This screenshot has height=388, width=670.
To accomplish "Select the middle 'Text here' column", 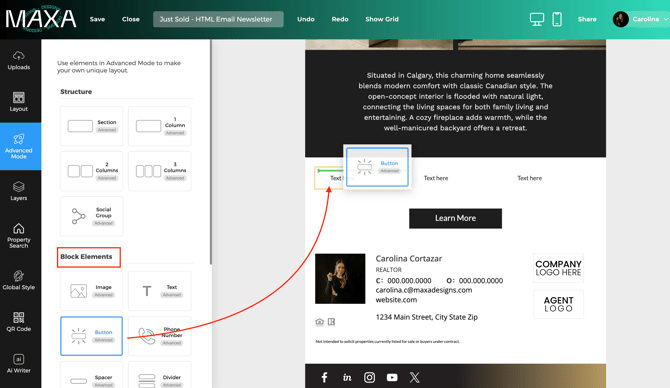I will [436, 178].
